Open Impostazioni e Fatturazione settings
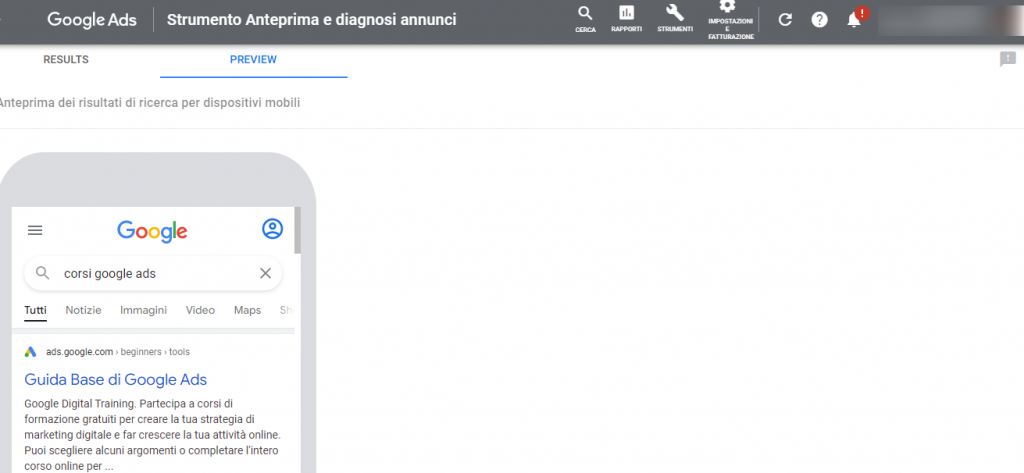Screen dimensions: 1024x473 pyautogui.click(x=731, y=20)
